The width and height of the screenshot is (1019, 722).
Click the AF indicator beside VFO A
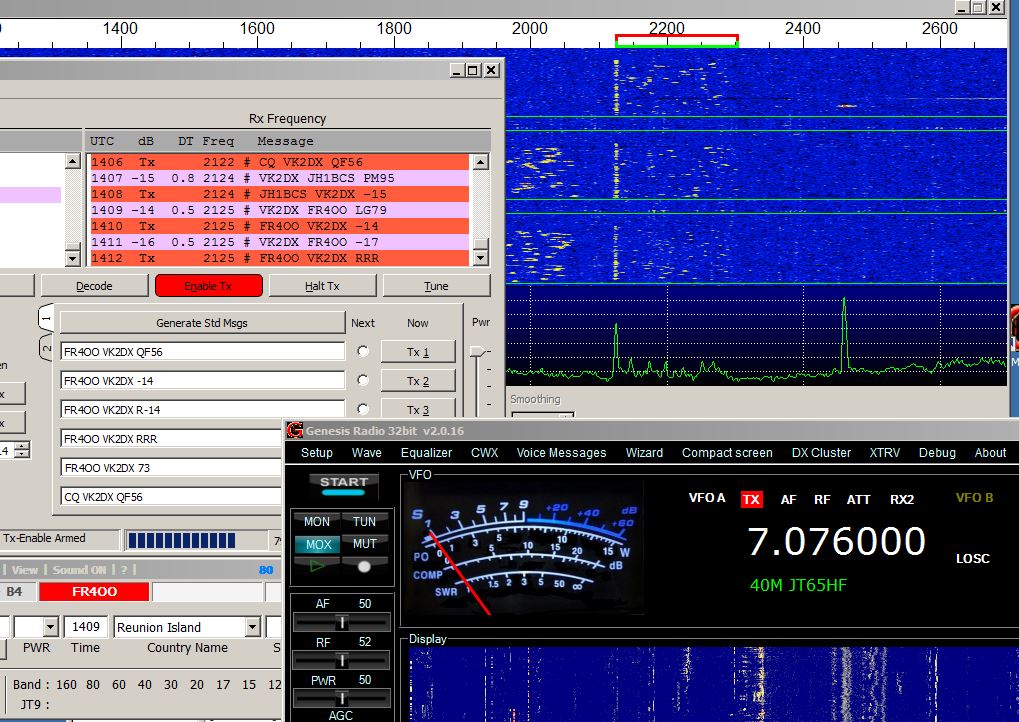[x=787, y=499]
